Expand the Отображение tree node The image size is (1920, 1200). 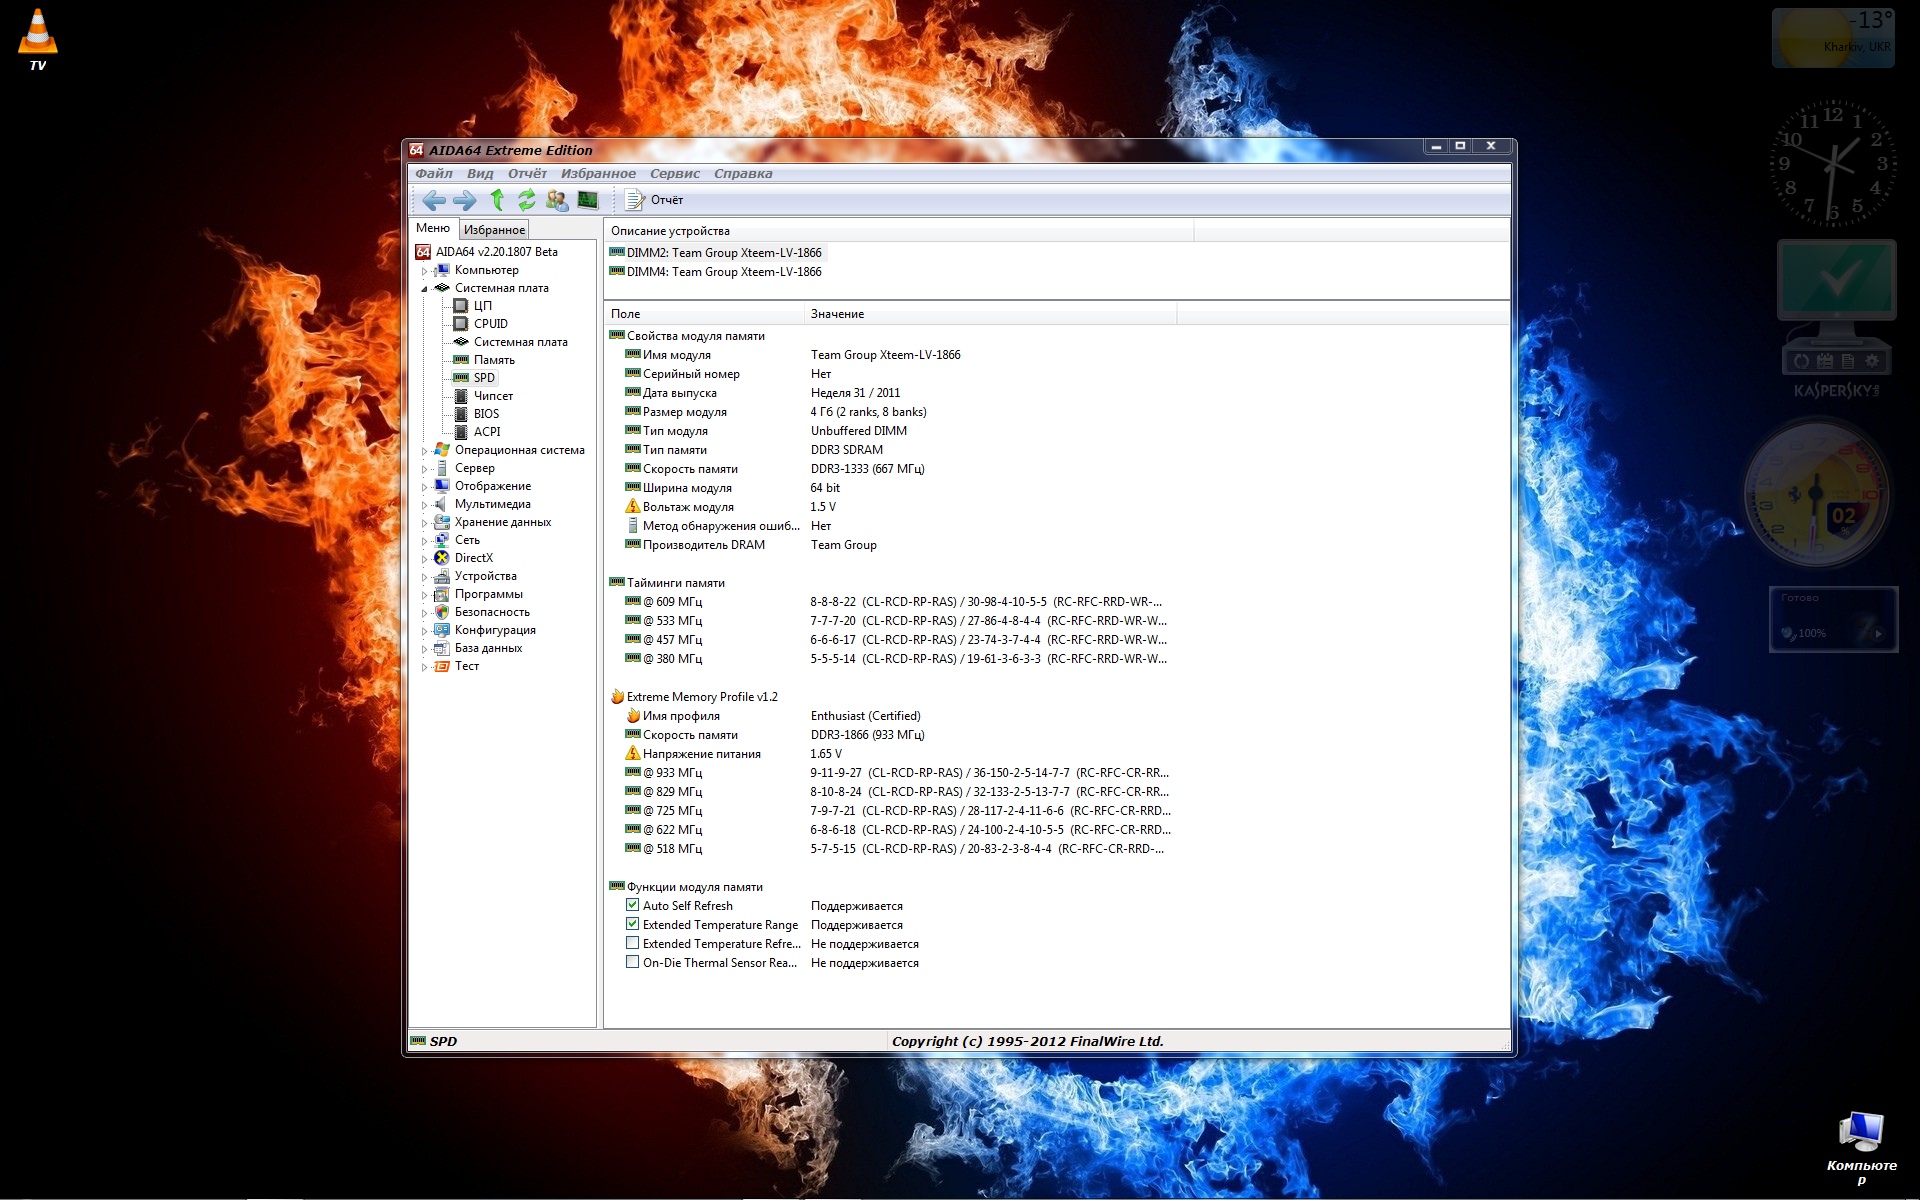coord(424,487)
